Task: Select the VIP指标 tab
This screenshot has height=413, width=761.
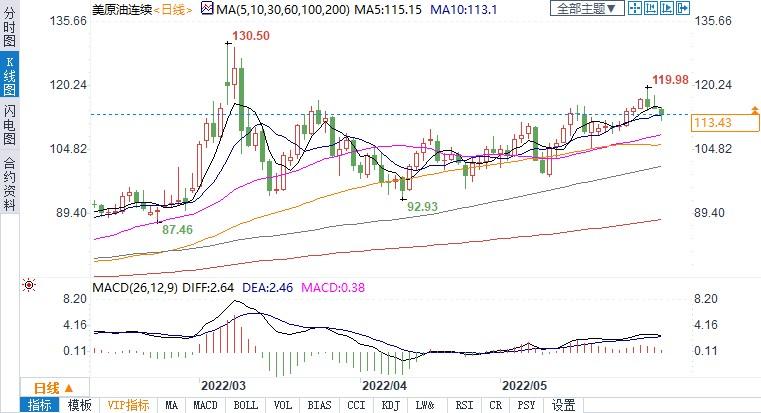Action: coord(128,405)
